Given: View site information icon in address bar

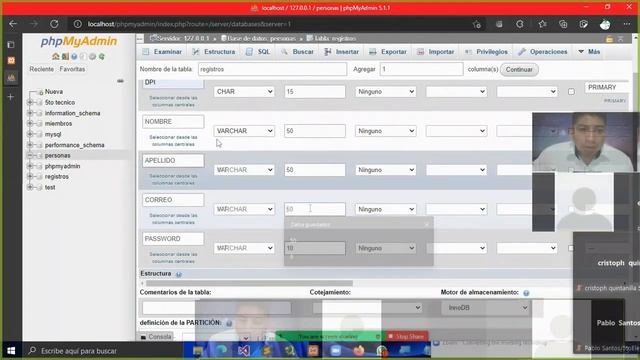Looking at the screenshot, I should point(78,24).
